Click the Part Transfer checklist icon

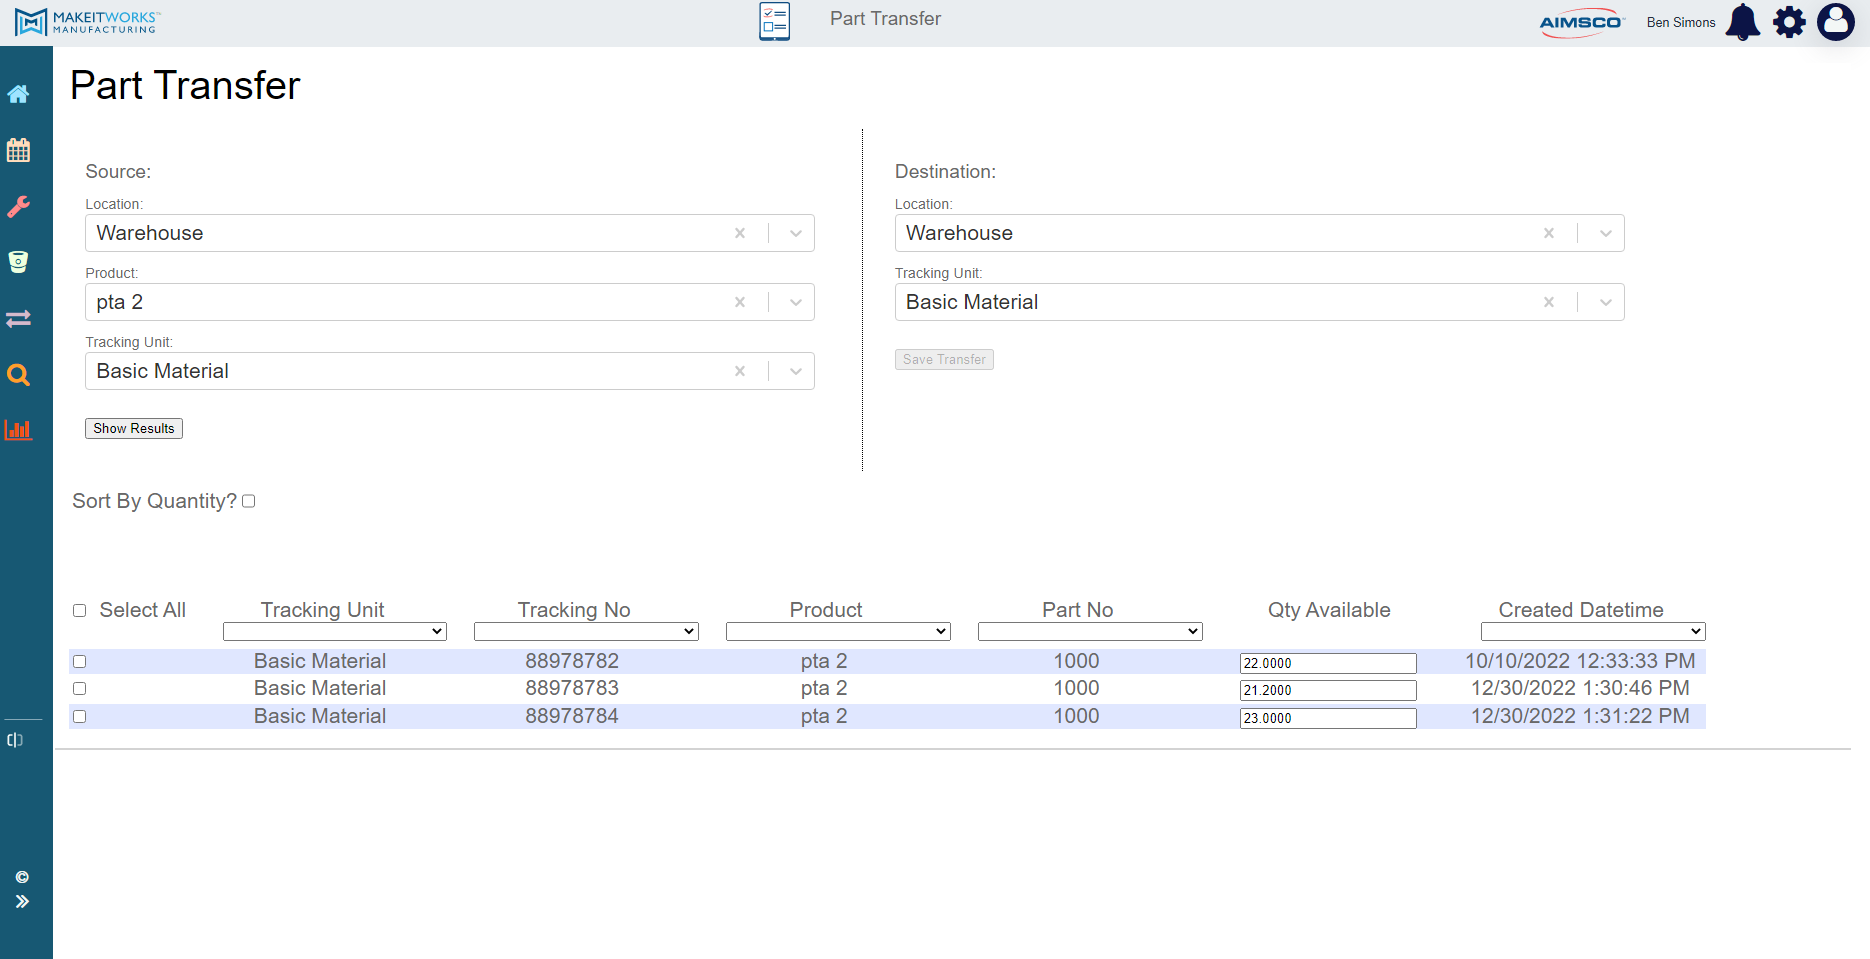pyautogui.click(x=774, y=21)
